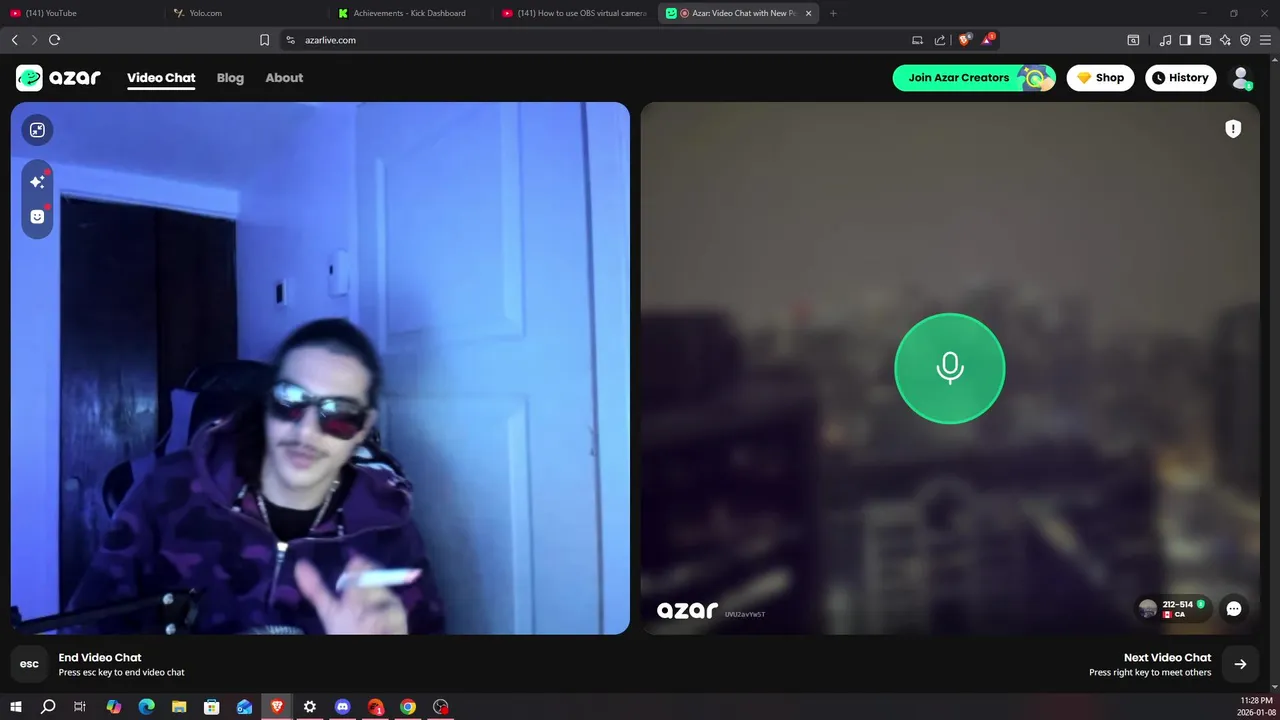Toggle the browser sidebar panel
1280x720 pixels.
1185,40
